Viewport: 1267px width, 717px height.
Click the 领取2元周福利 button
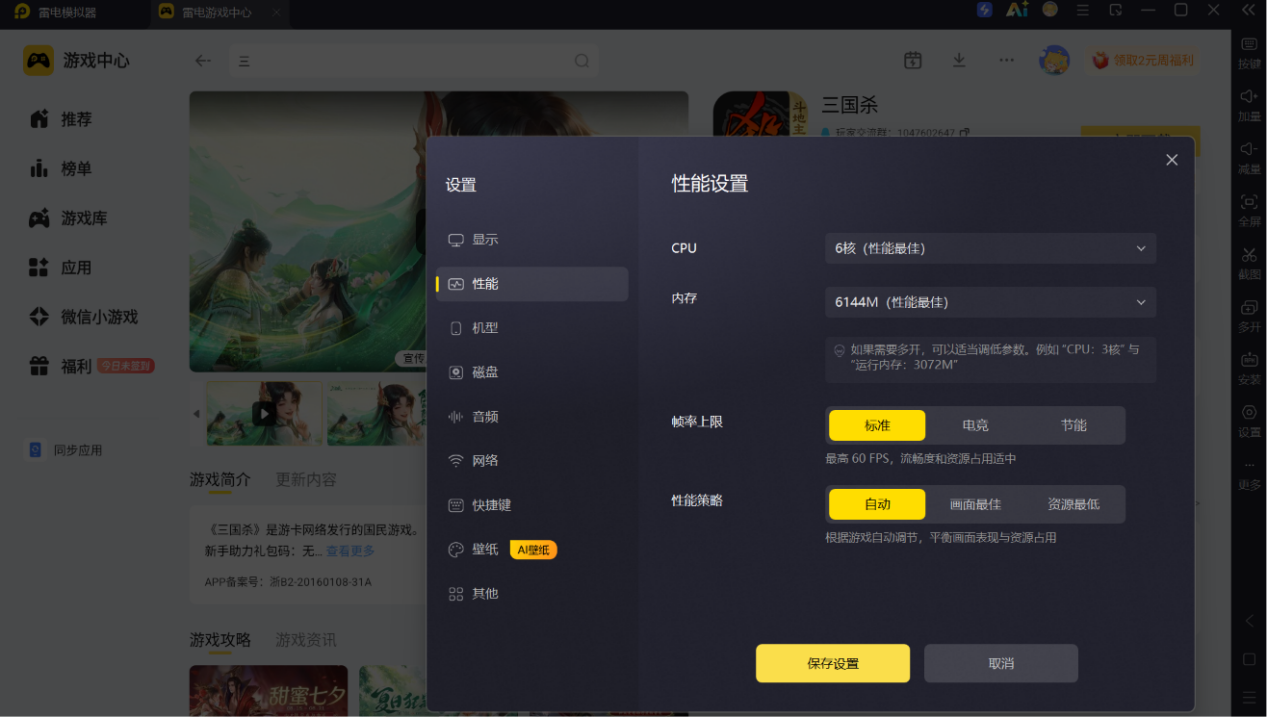pos(1143,60)
